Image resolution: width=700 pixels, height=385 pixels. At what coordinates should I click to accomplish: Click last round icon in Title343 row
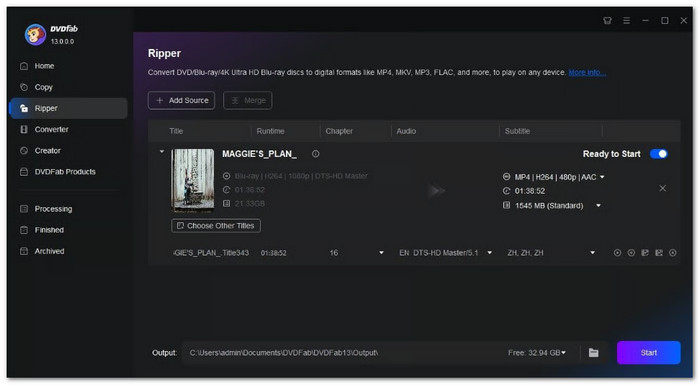click(x=672, y=253)
